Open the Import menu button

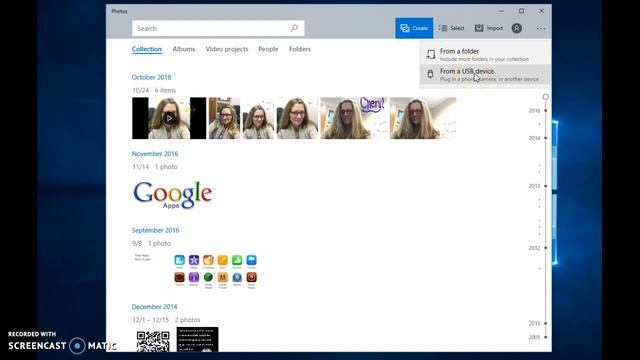(489, 28)
